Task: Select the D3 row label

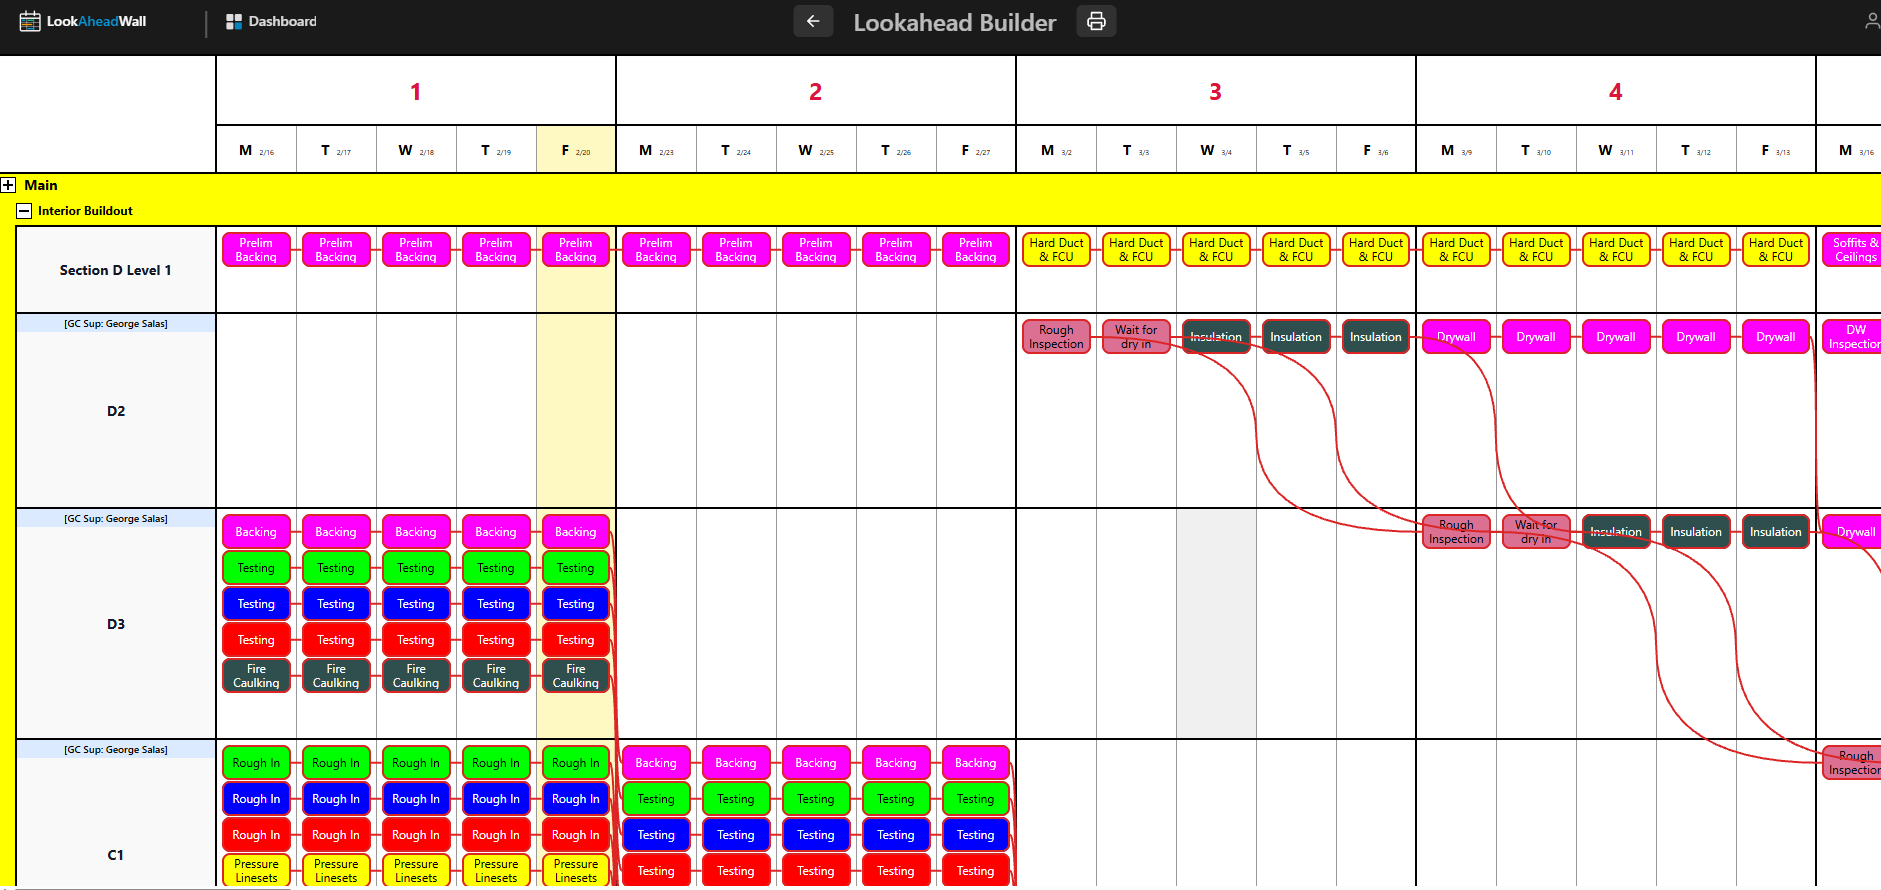Action: [x=116, y=624]
